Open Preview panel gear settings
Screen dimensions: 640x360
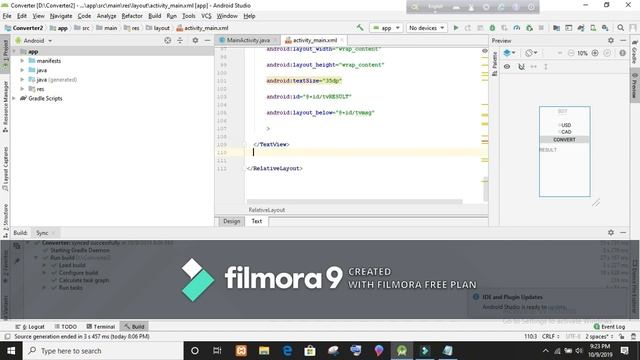pos(611,40)
